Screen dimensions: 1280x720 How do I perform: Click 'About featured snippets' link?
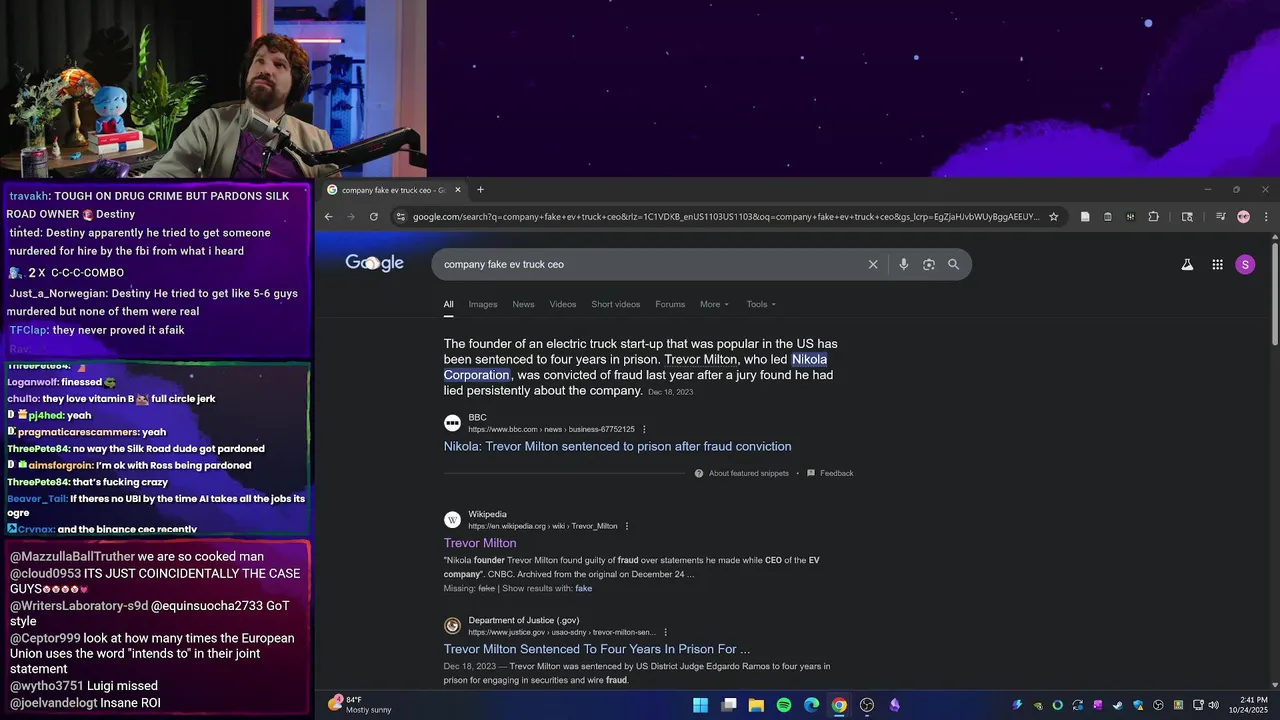pyautogui.click(x=741, y=473)
